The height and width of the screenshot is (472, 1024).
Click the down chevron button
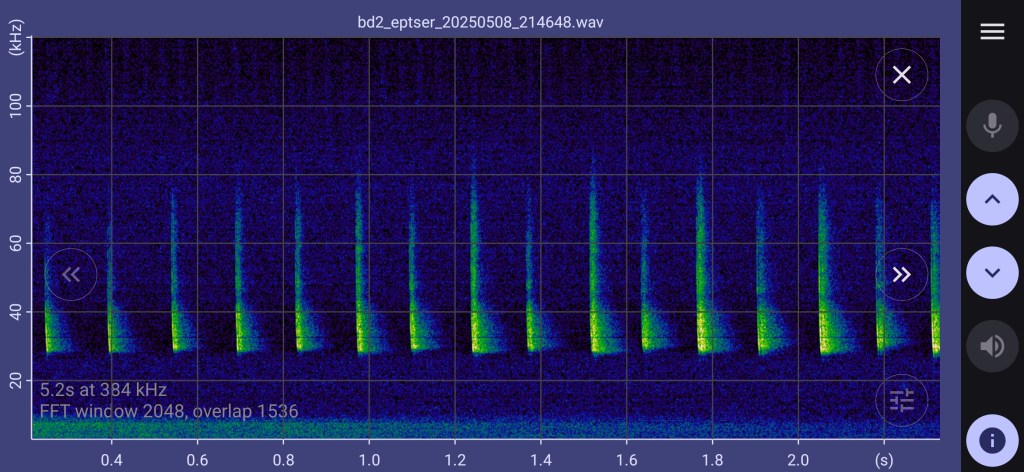point(991,273)
